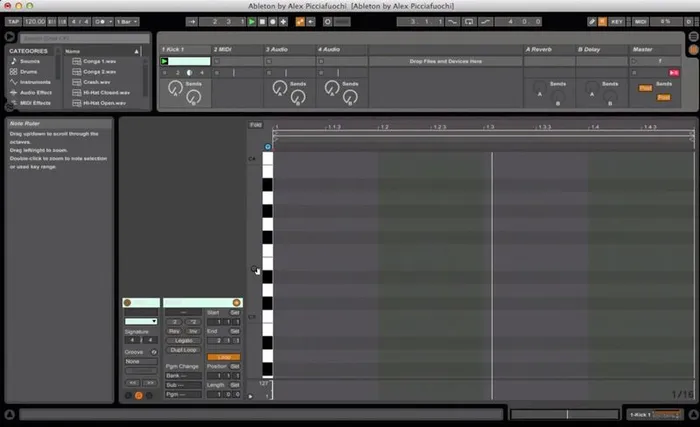Select Sounds category in browser
This screenshot has width=700, height=427.
tap(29, 61)
